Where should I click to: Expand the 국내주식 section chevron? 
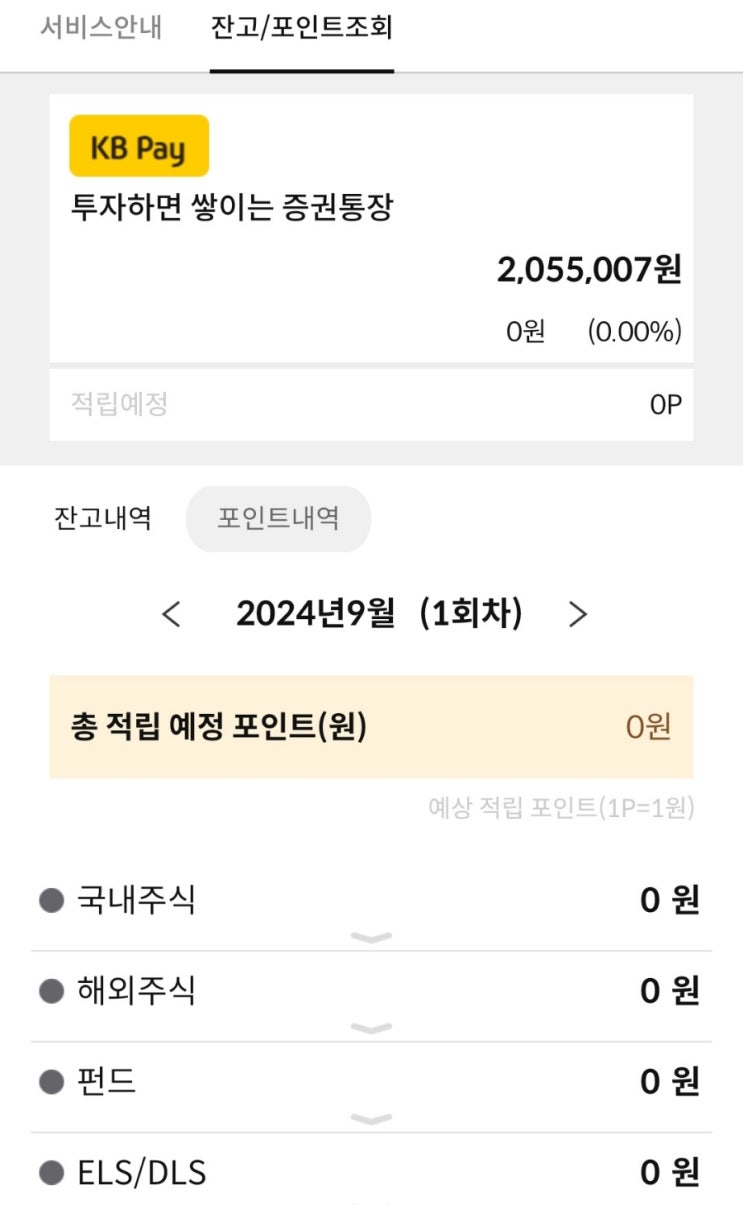(371, 937)
